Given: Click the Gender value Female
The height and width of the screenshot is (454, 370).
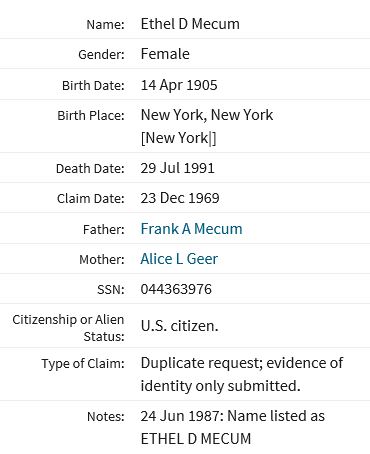Looking at the screenshot, I should 165,54.
